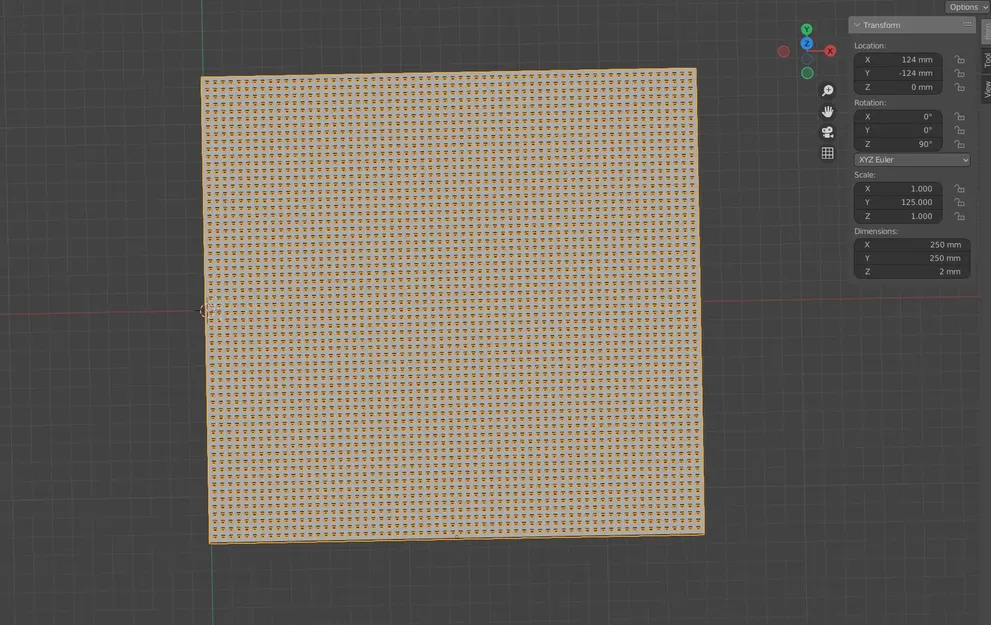Activate the hand pan icon
Image resolution: width=991 pixels, height=625 pixels.
(826, 110)
